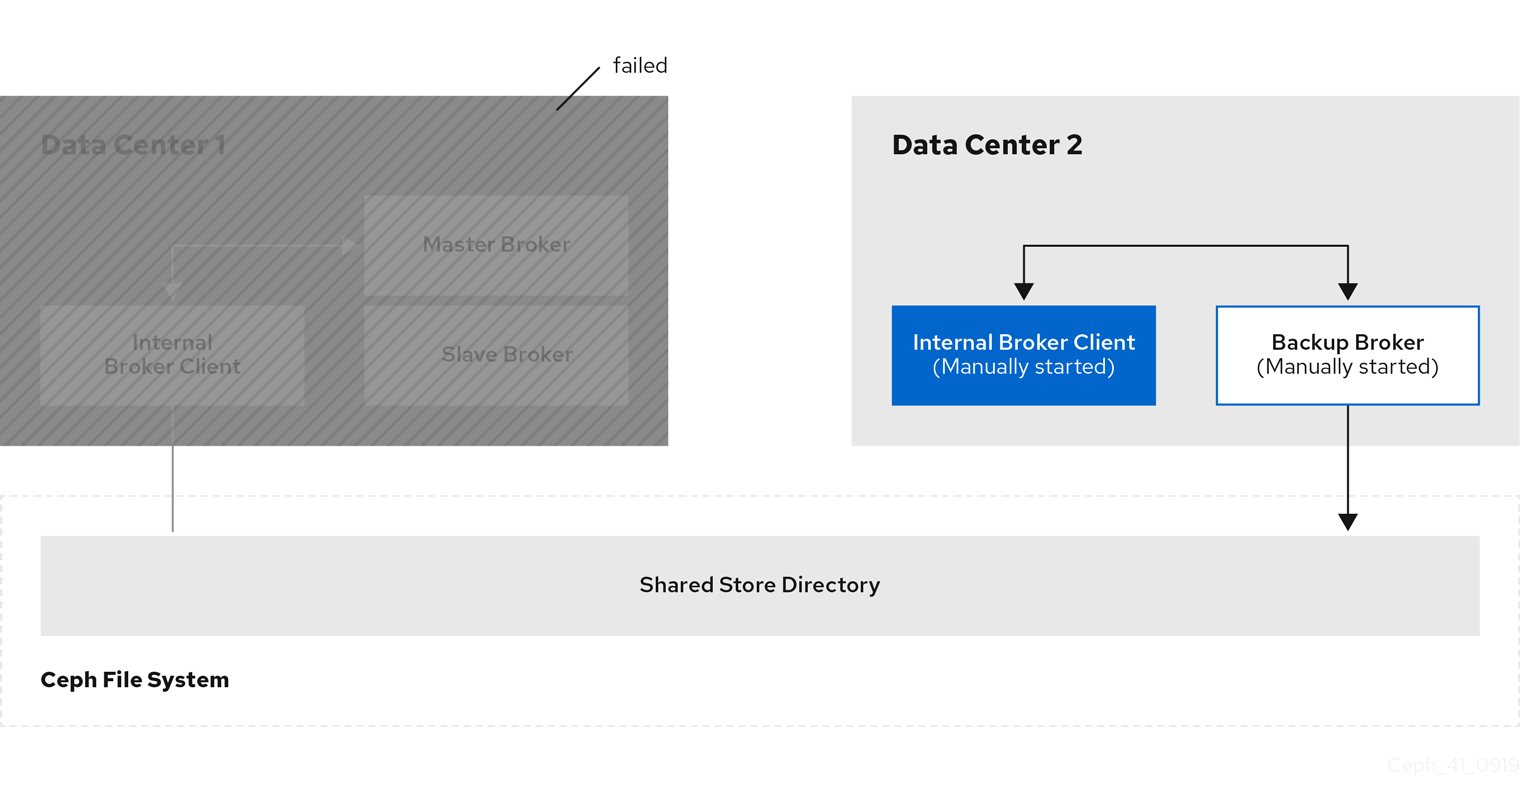Click the faded arrowhead pointing at Master Broker
This screenshot has width=1520, height=806.
click(x=349, y=245)
